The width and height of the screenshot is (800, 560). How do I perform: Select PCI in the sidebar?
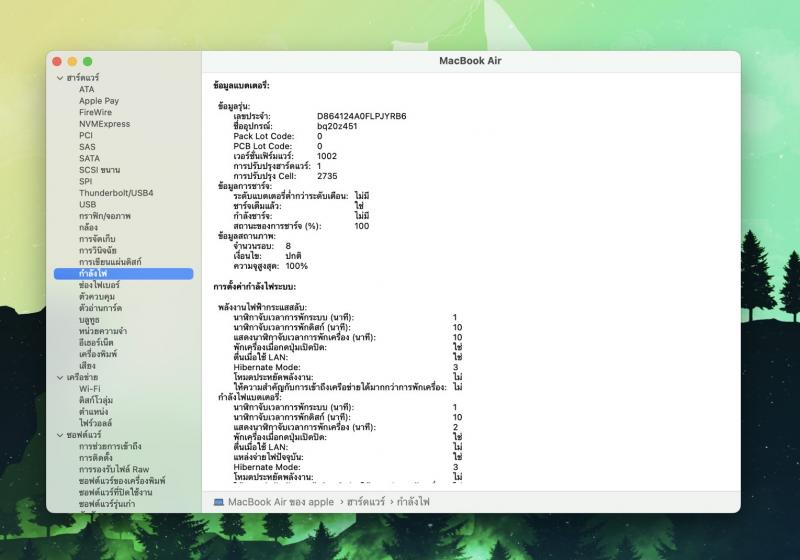click(86, 135)
